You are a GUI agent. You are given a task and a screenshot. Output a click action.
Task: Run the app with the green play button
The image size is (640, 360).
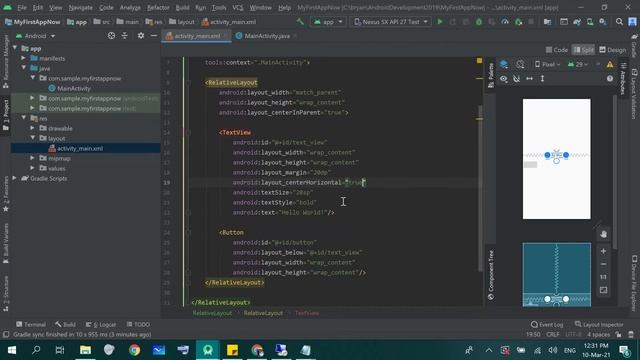pos(440,22)
